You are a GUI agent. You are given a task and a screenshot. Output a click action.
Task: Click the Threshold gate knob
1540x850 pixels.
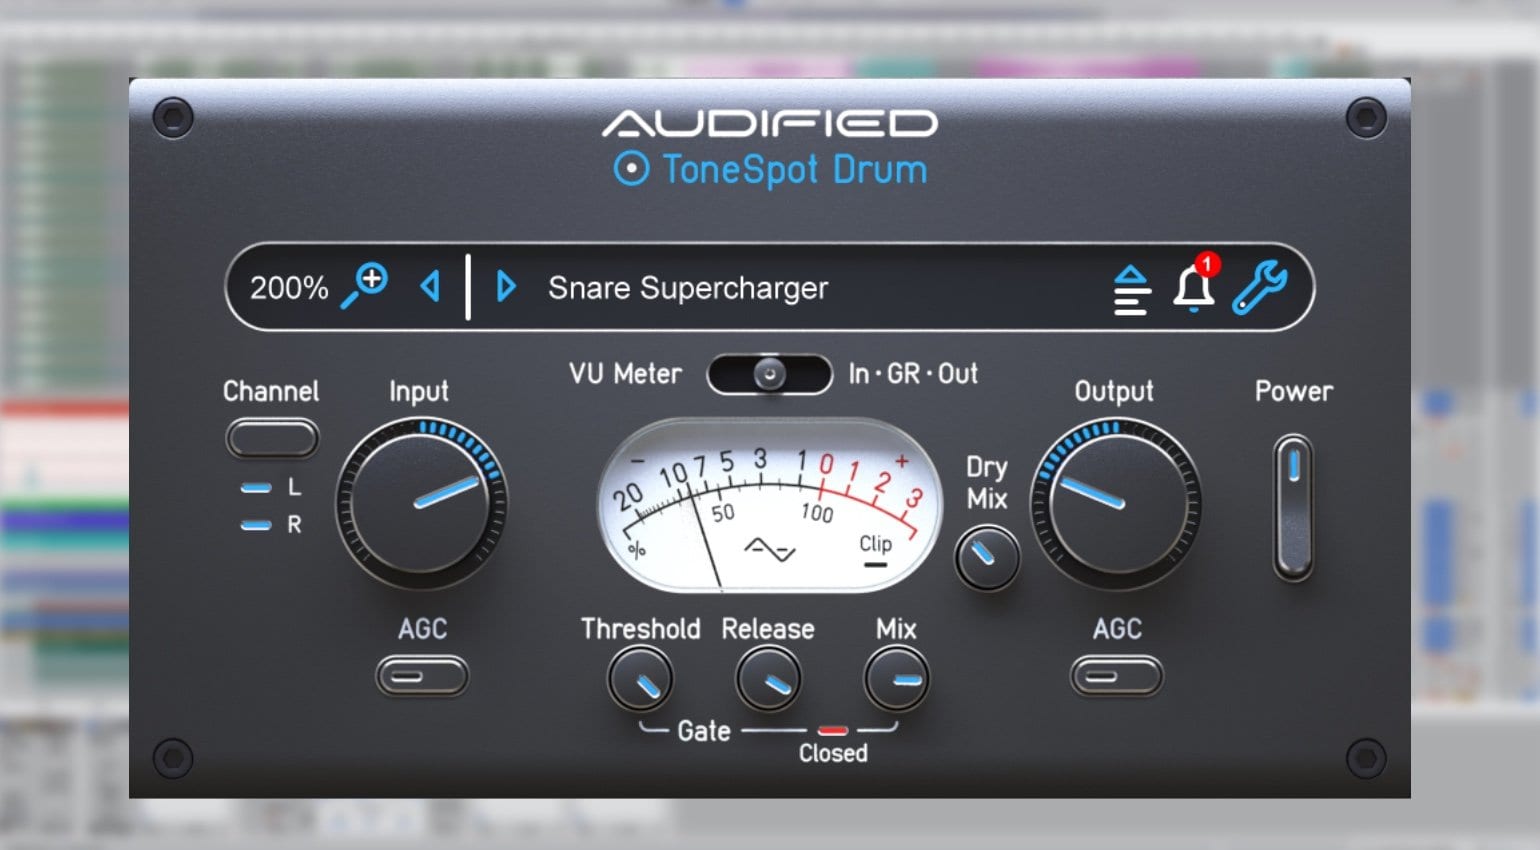coord(643,678)
